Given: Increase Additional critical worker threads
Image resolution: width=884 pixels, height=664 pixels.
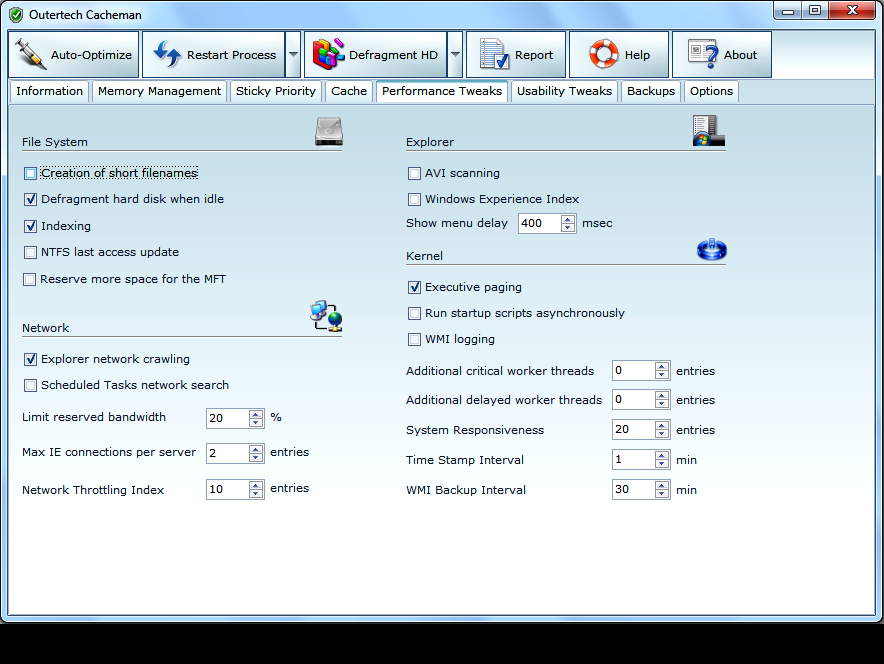Looking at the screenshot, I should click(662, 367).
